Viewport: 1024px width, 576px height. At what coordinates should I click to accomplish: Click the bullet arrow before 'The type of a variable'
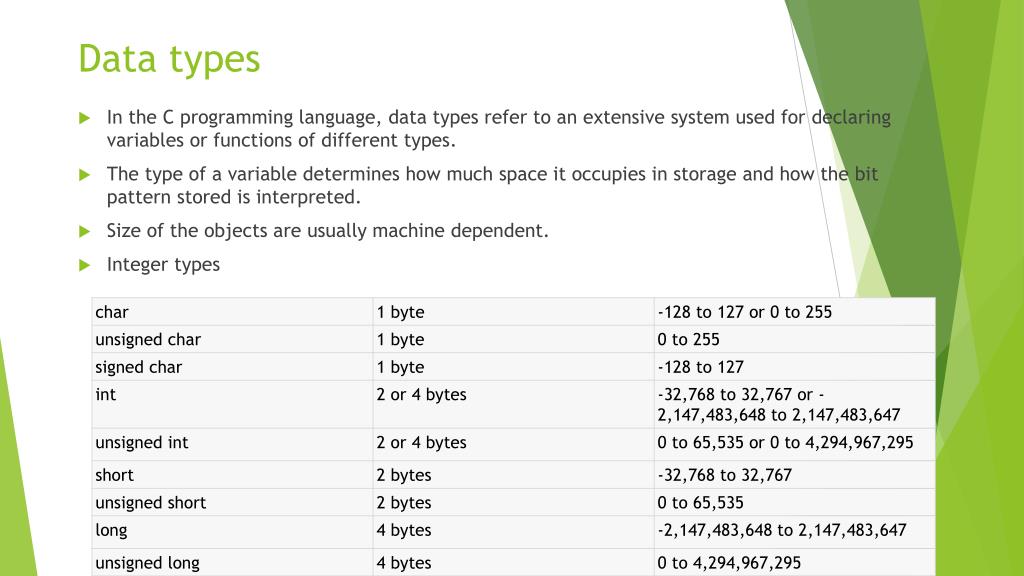(x=84, y=175)
